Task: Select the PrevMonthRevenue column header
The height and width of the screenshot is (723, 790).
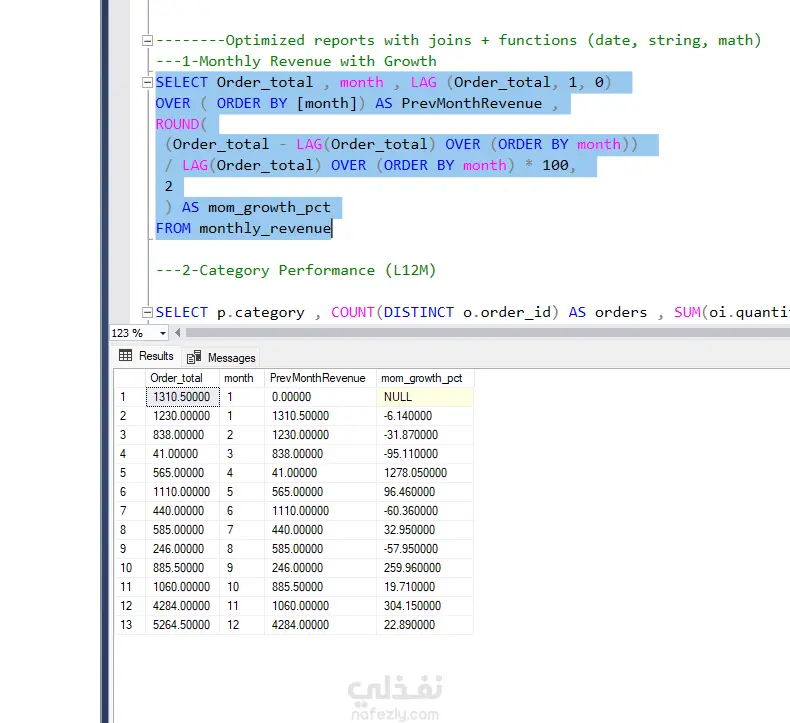Action: 320,378
